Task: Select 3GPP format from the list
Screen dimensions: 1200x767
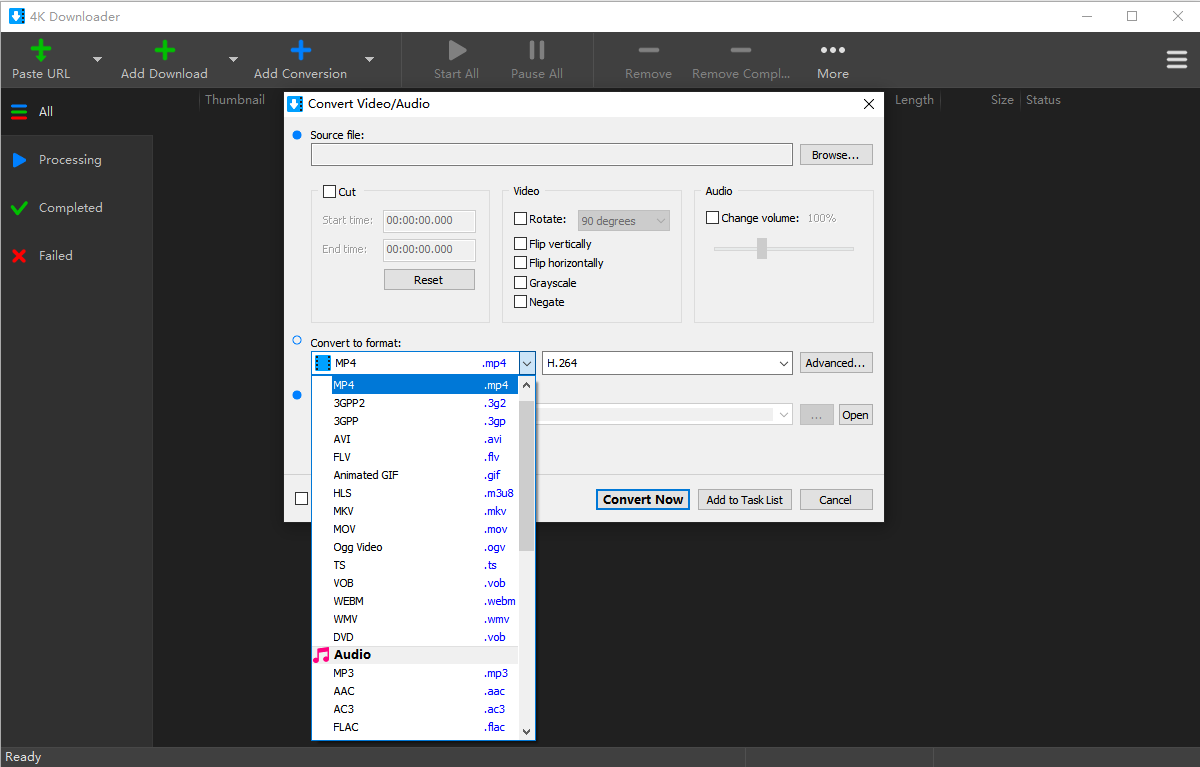Action: [415, 421]
